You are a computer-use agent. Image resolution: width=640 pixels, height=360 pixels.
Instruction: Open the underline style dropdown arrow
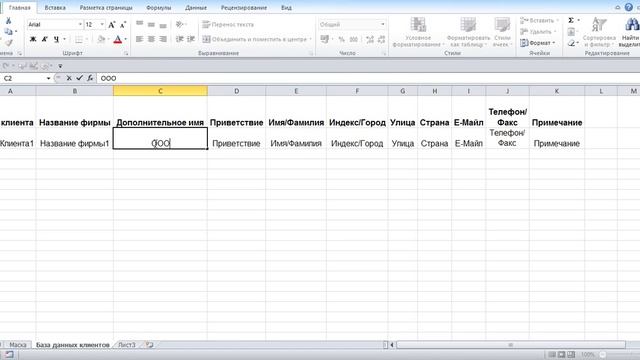(64, 39)
